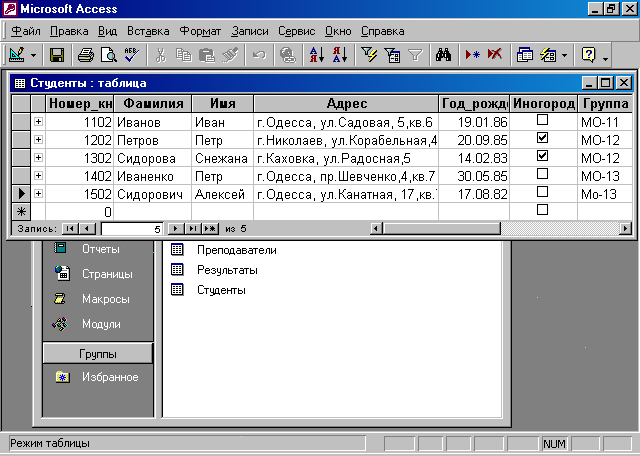Open the Правка menu
Viewport: 640px width, 456px height.
pos(69,31)
